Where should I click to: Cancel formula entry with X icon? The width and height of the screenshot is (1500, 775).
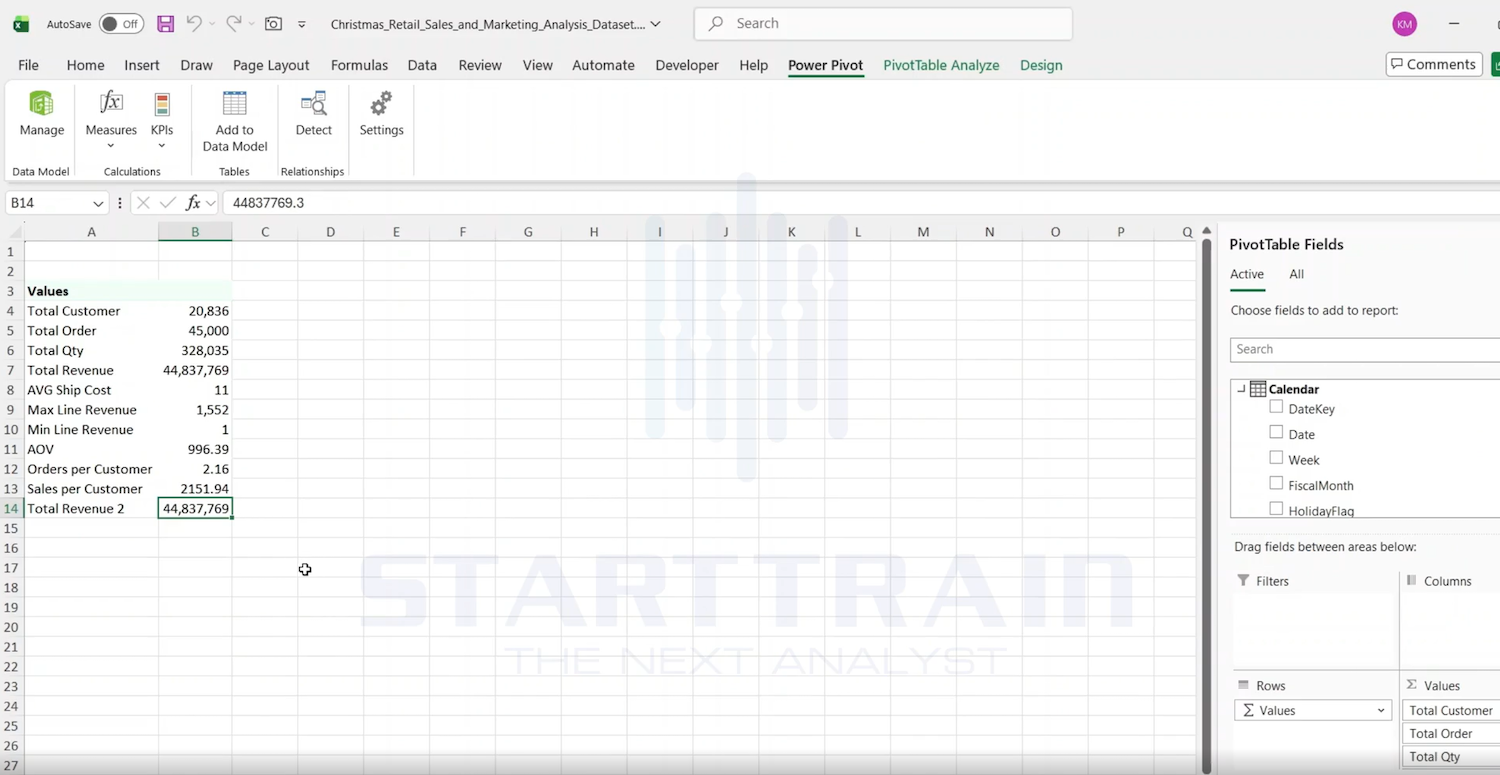pos(143,203)
